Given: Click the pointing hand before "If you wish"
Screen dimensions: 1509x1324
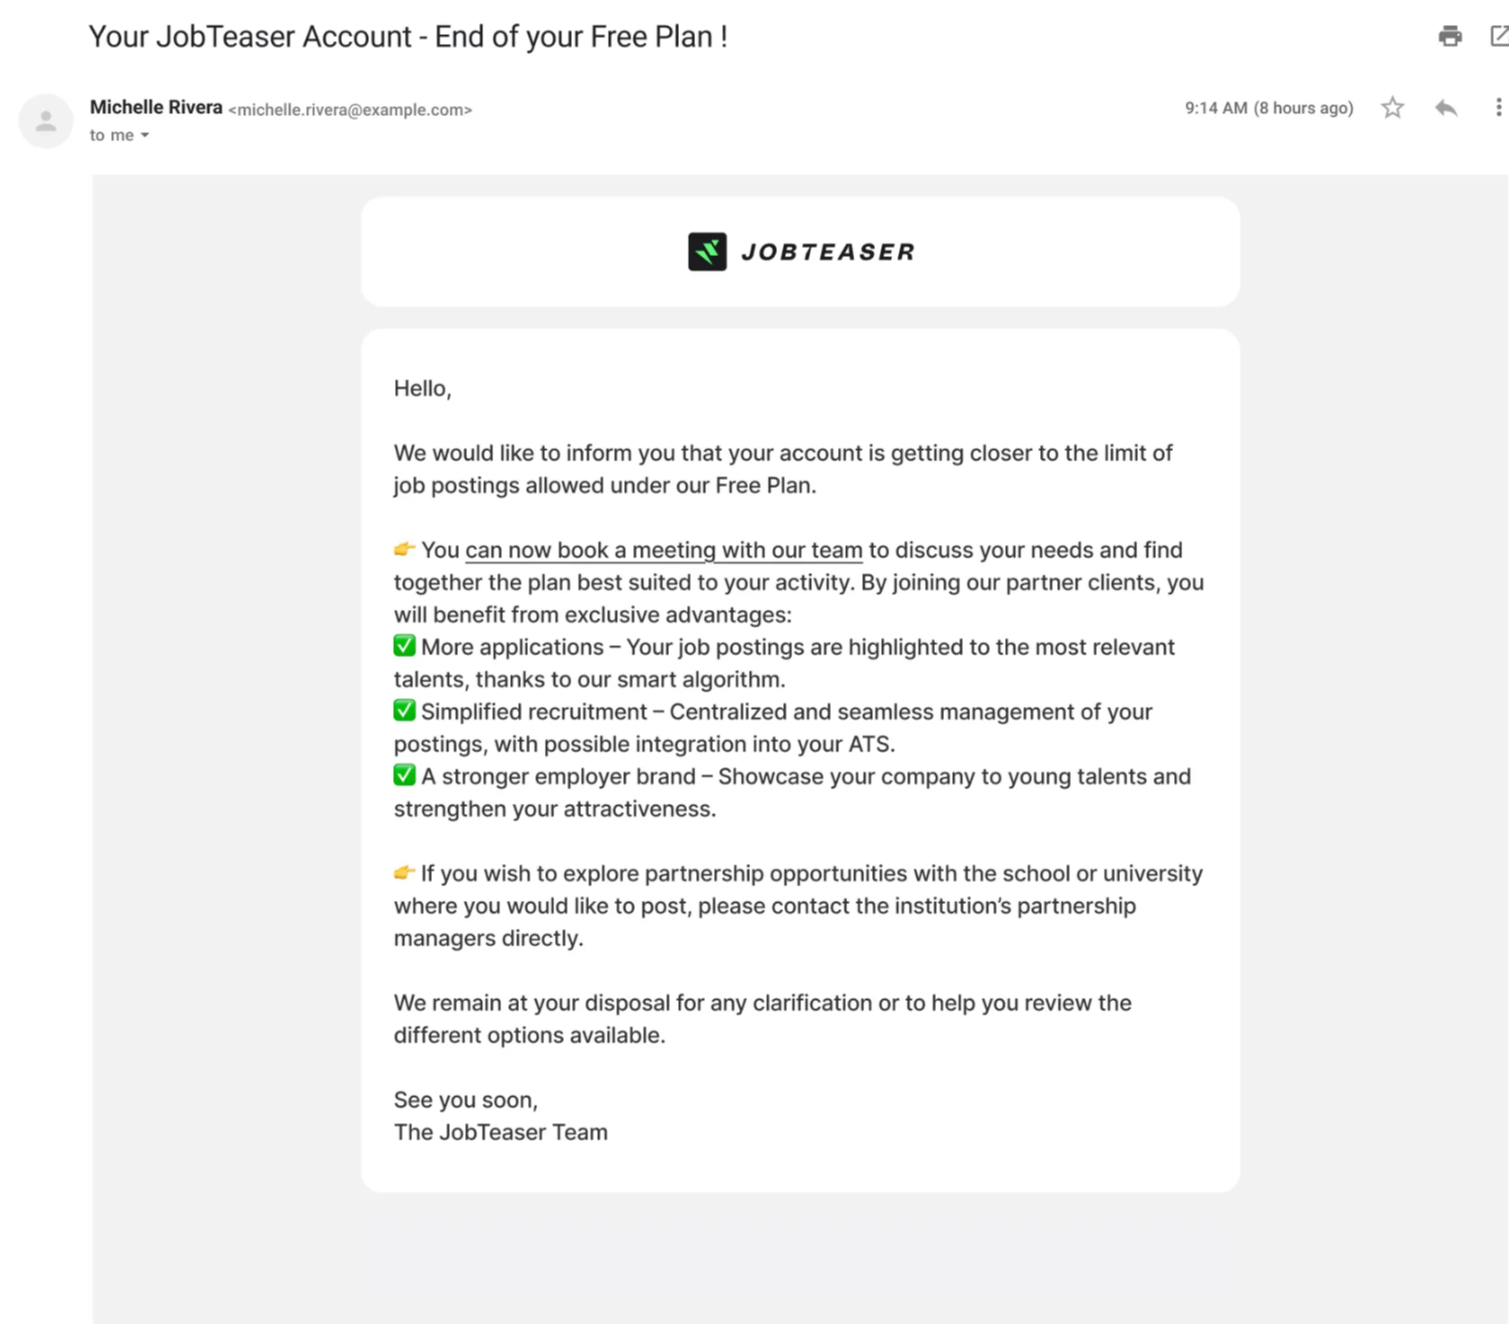Looking at the screenshot, I should coord(404,873).
